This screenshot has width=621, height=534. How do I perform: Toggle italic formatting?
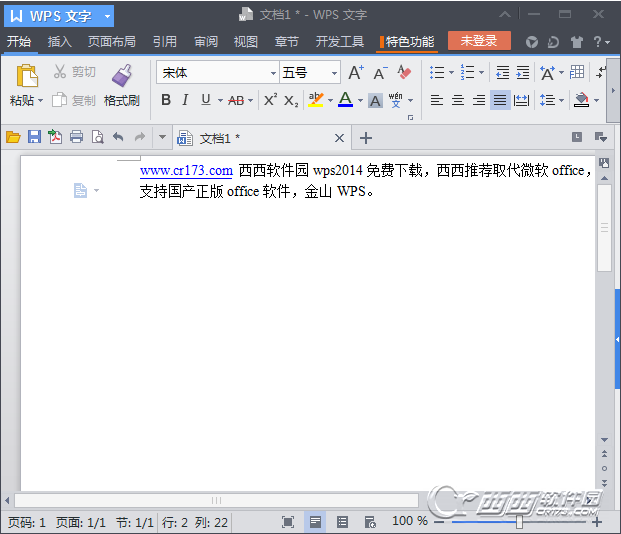pos(185,100)
